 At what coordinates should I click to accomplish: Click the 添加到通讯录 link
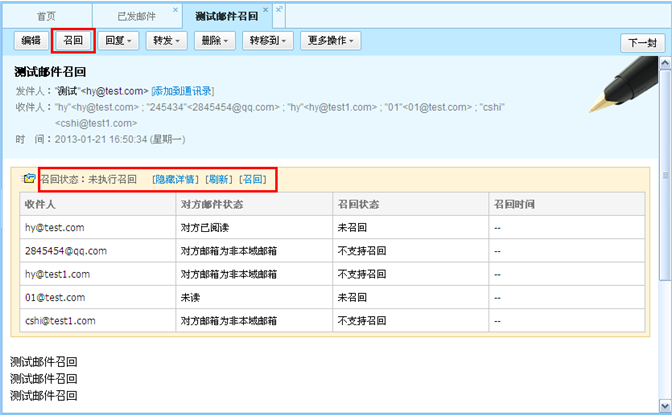coord(182,91)
